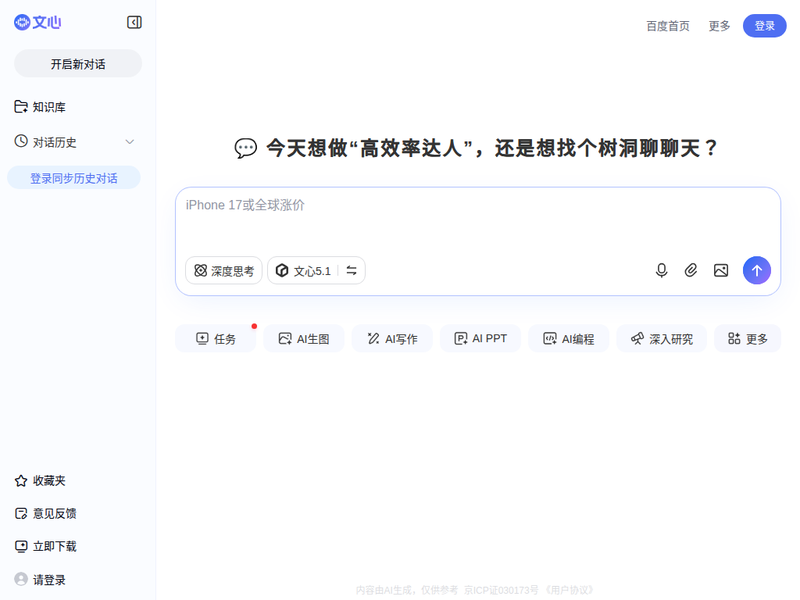Click the 意见反馈 edit-note icon

pos(21,513)
